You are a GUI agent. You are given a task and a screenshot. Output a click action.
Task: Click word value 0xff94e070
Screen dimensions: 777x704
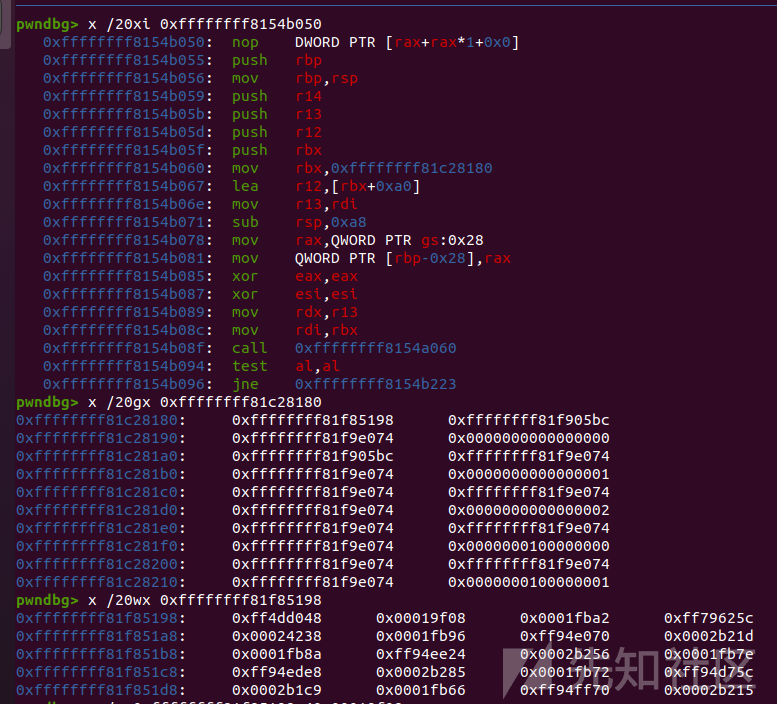565,636
